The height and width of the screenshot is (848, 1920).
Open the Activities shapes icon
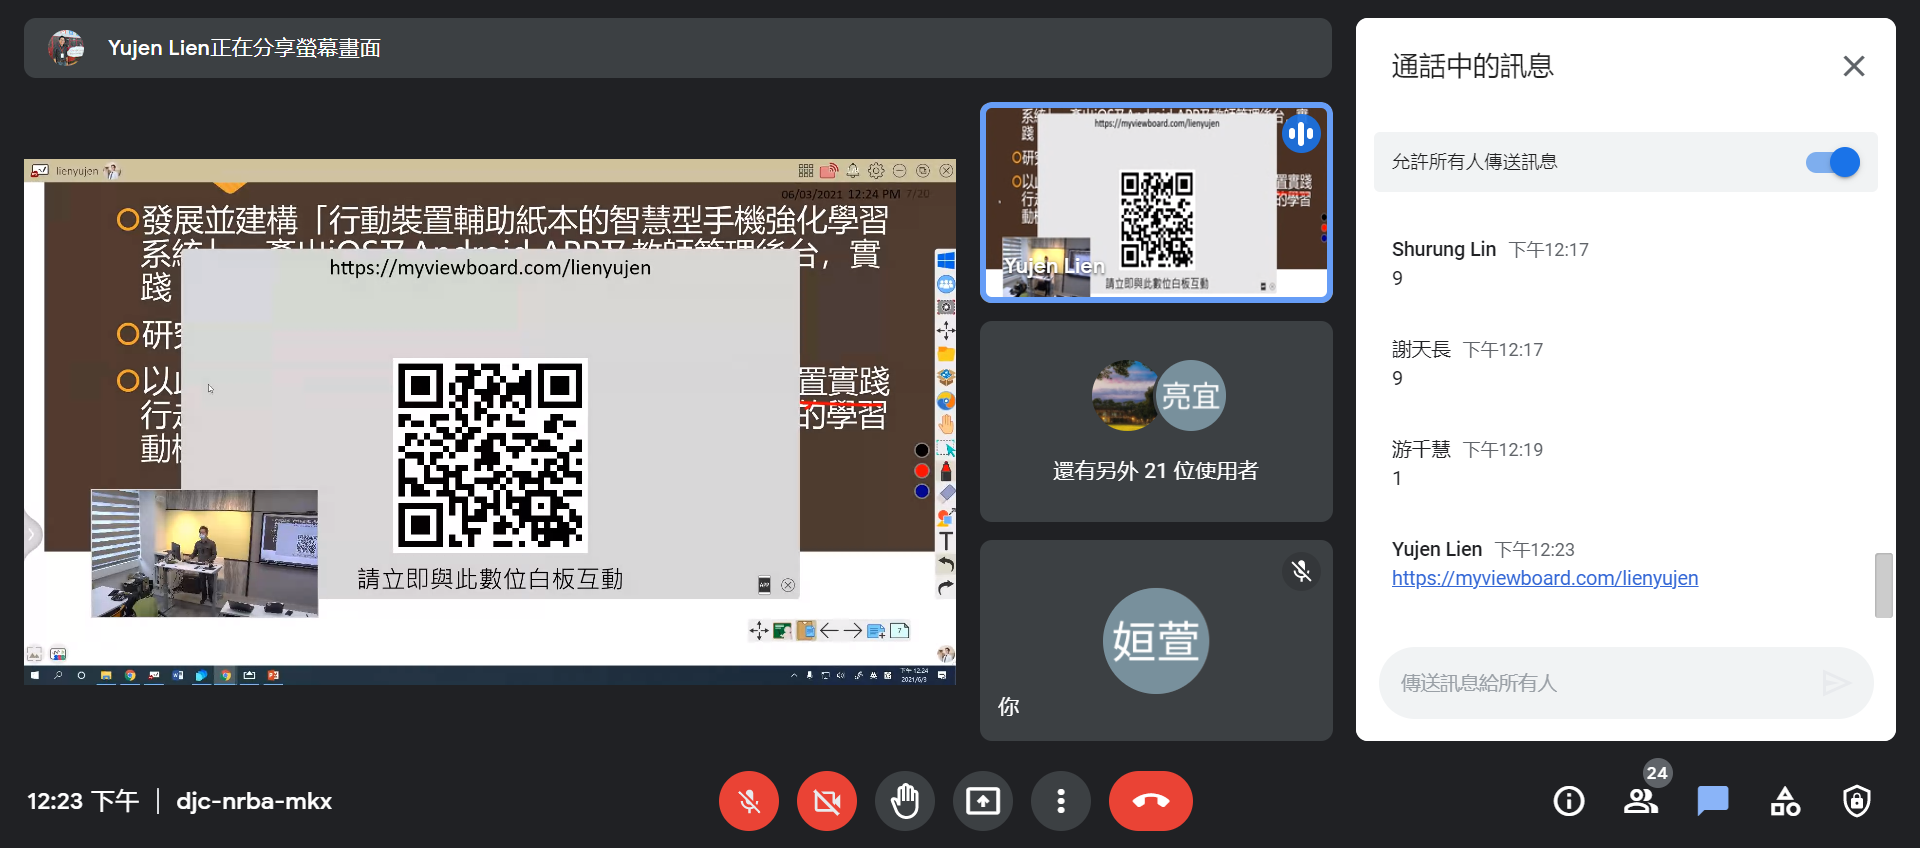pyautogui.click(x=1785, y=801)
